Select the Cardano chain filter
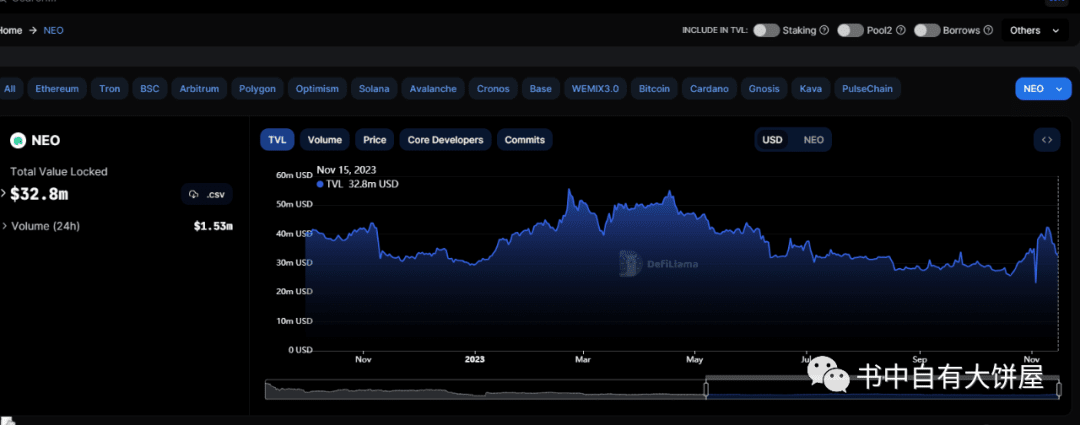1080x425 pixels. (x=709, y=89)
